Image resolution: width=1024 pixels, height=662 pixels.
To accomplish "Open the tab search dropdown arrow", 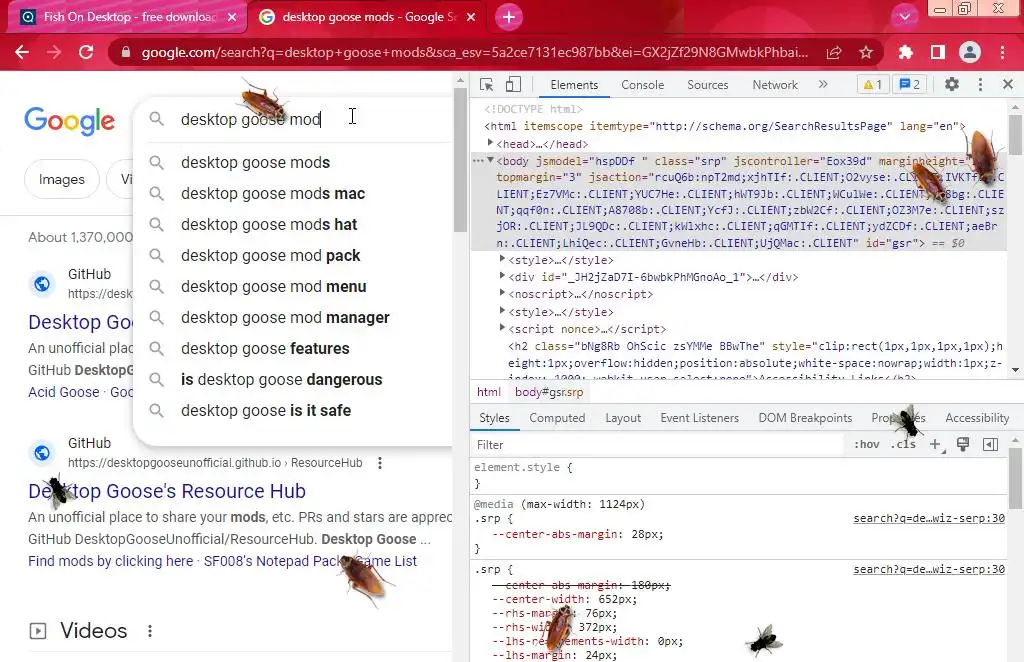I will [904, 17].
